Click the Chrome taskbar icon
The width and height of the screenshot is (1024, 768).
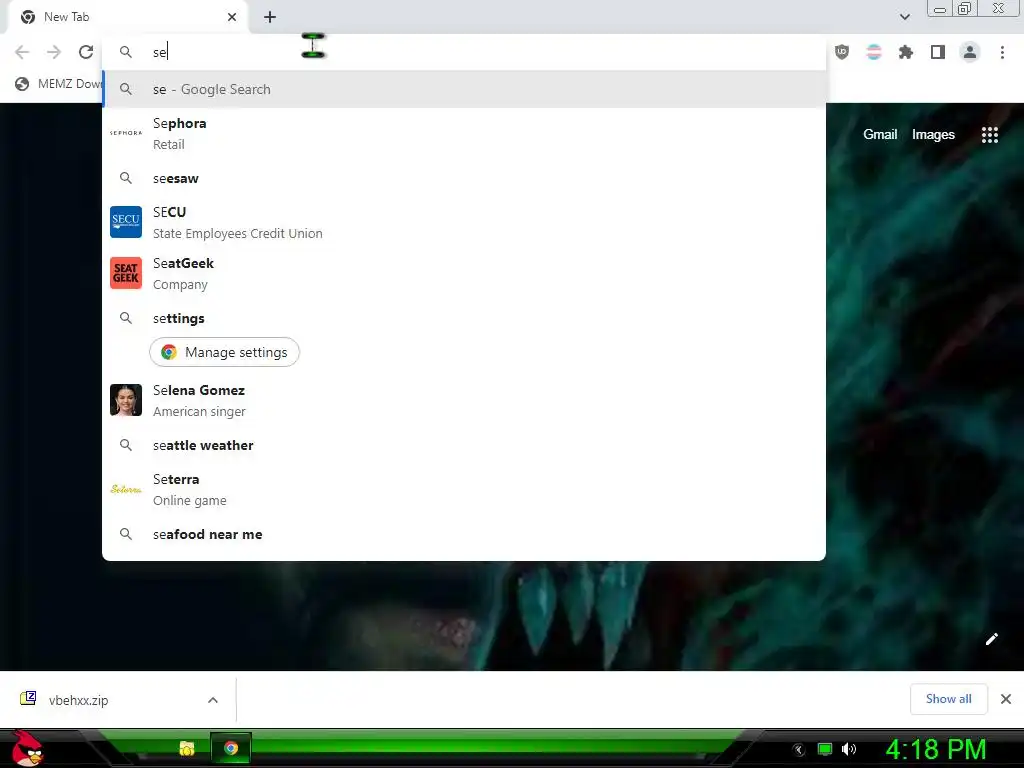pos(231,748)
